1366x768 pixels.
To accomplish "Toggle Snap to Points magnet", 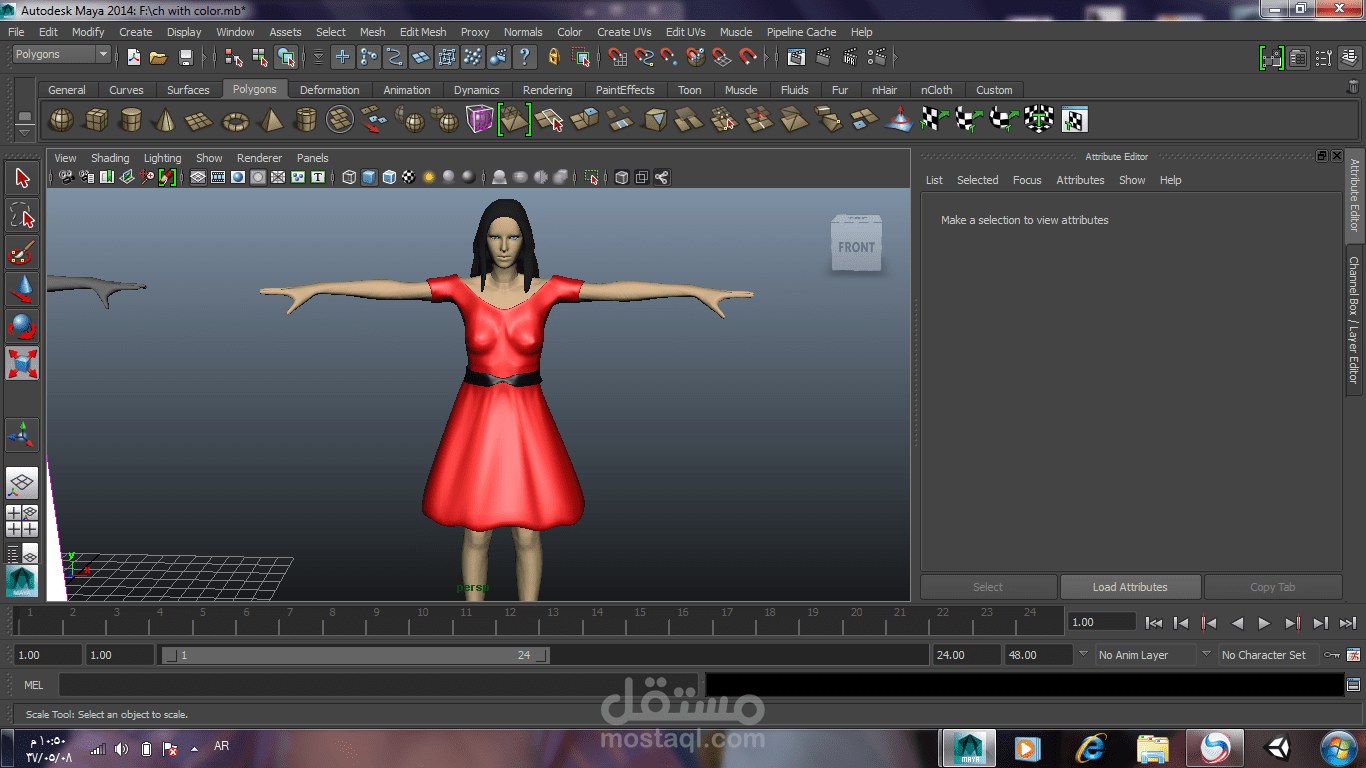I will point(670,57).
